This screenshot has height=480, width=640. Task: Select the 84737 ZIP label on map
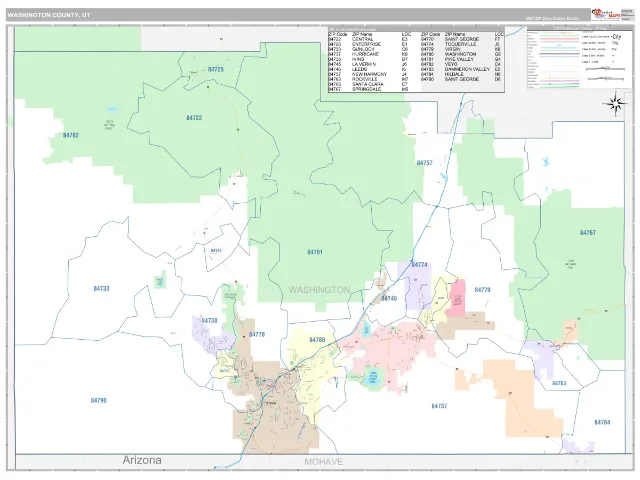click(439, 406)
